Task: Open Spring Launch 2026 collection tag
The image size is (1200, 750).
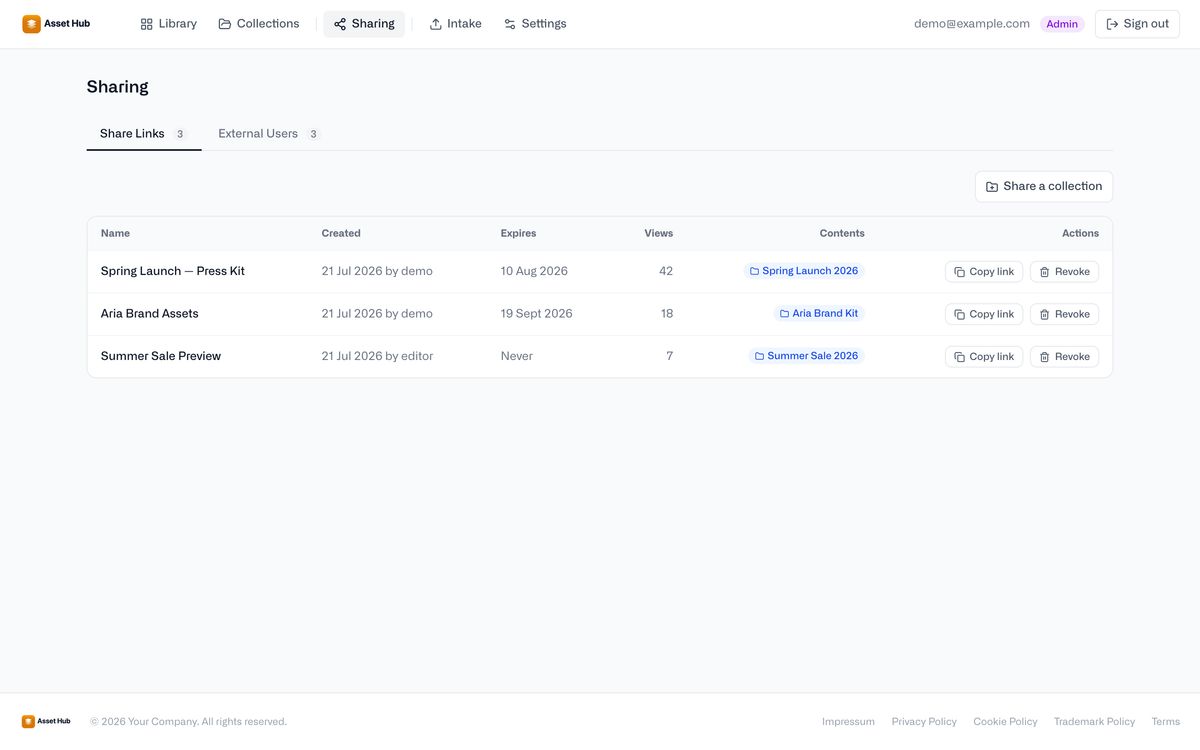Action: [x=804, y=271]
